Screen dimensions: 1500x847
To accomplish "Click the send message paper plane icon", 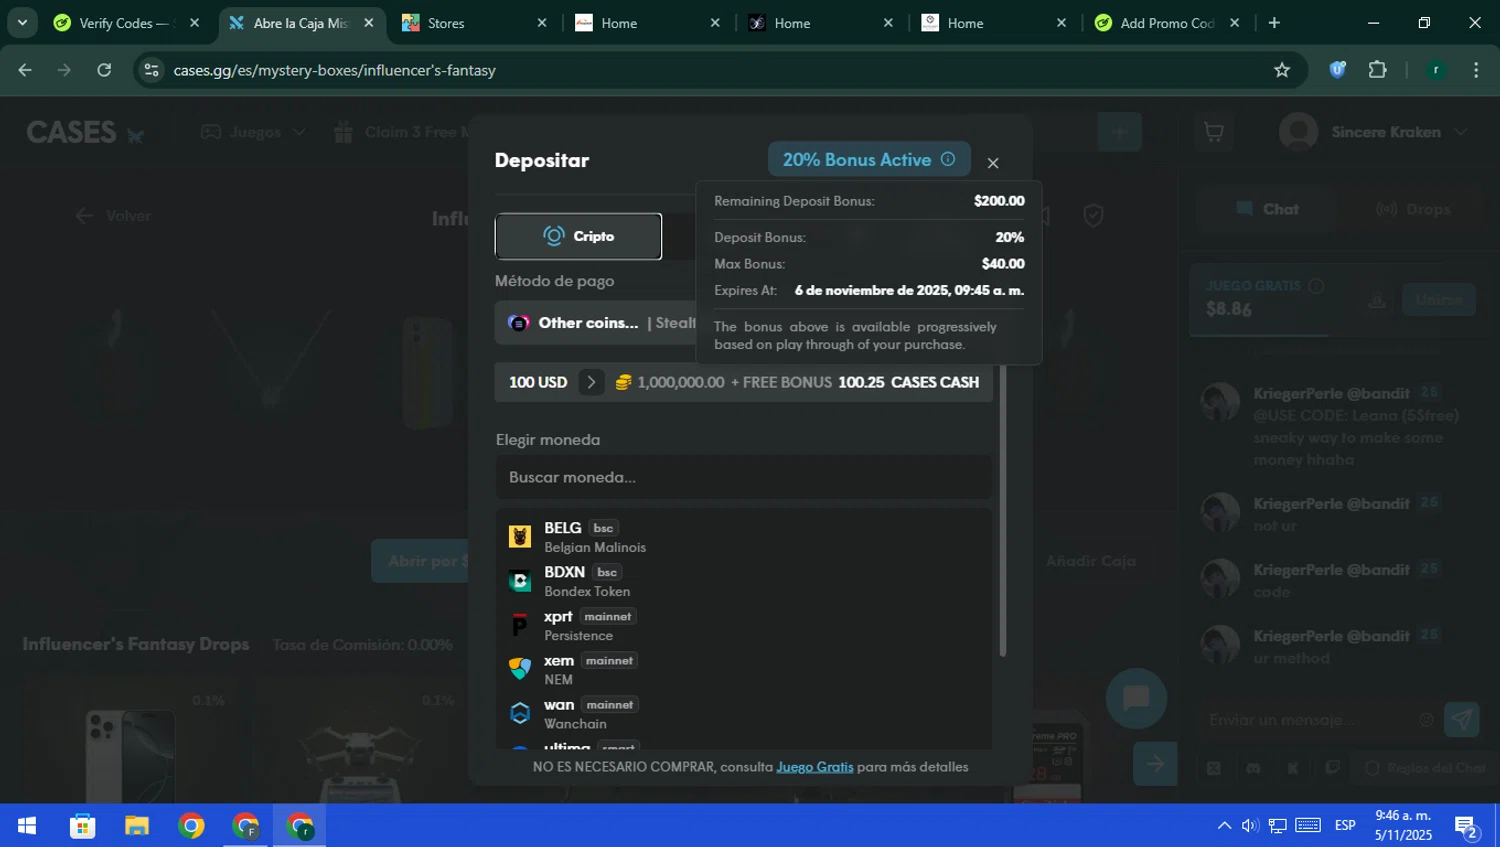I will coord(1462,719).
